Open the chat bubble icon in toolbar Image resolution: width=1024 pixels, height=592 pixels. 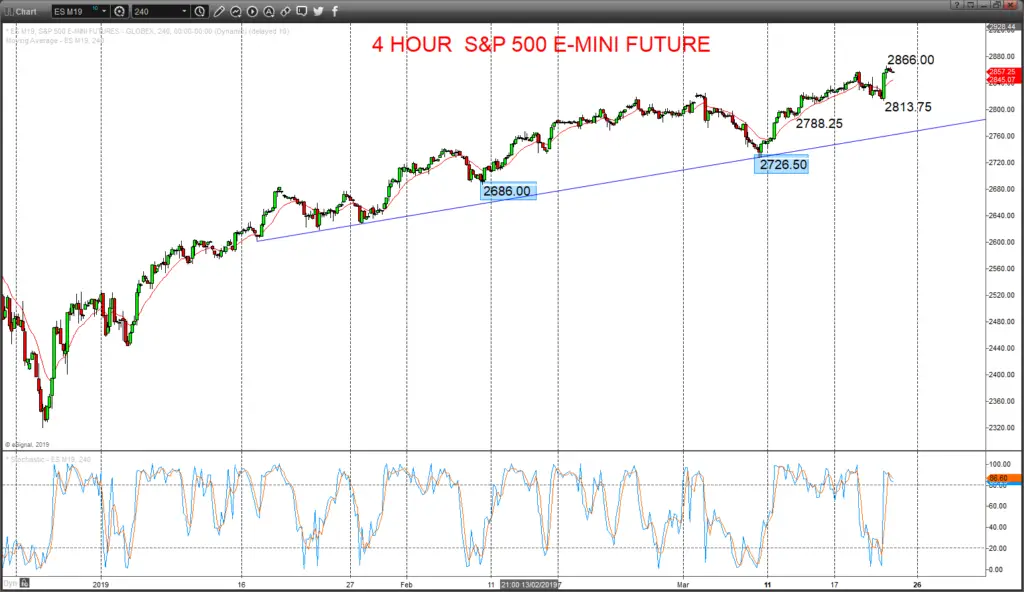point(302,11)
